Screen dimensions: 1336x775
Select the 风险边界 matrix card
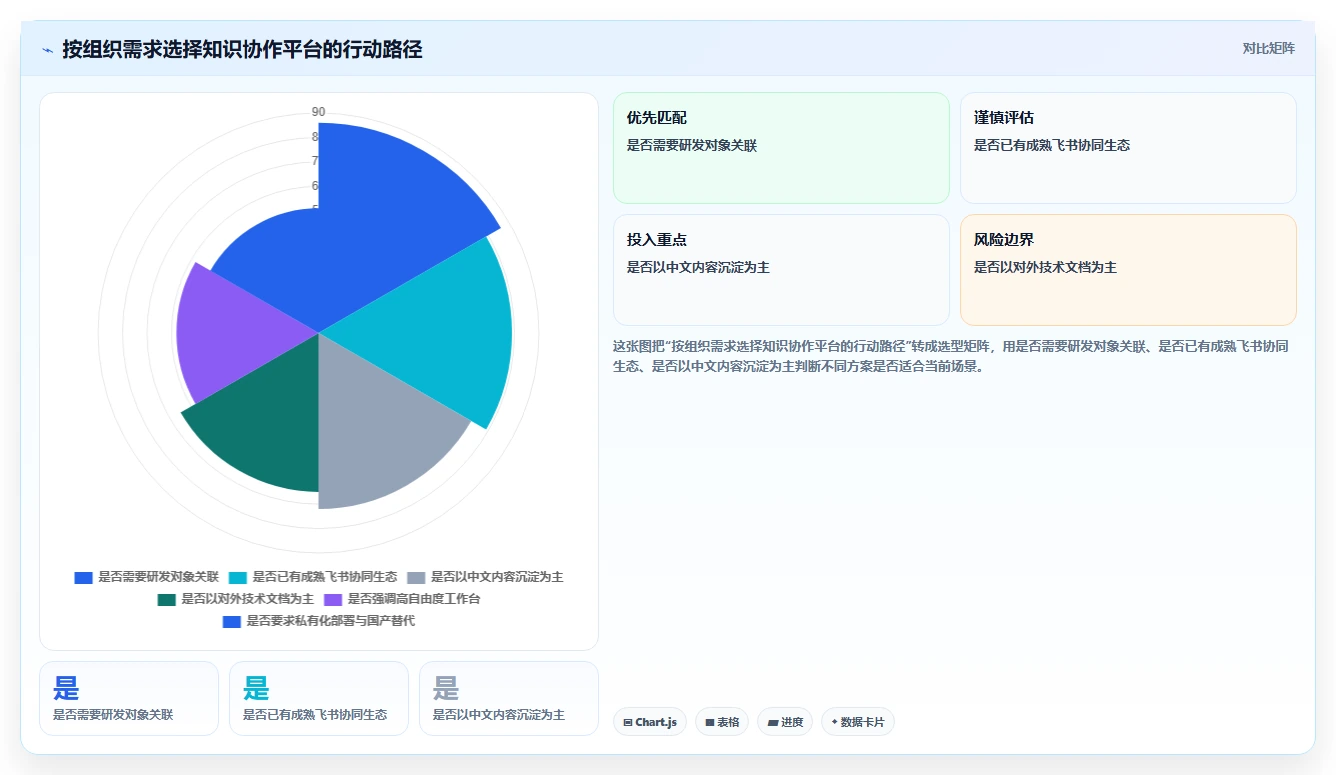click(1128, 270)
